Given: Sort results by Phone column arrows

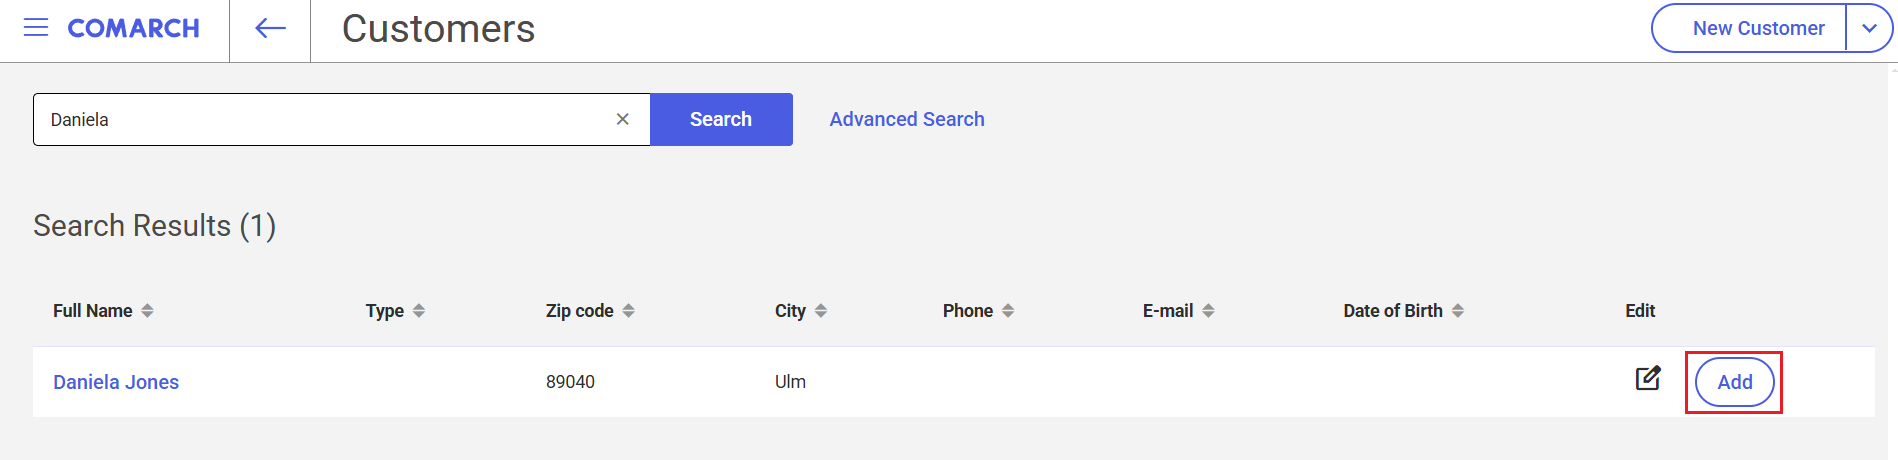Looking at the screenshot, I should (x=1008, y=311).
